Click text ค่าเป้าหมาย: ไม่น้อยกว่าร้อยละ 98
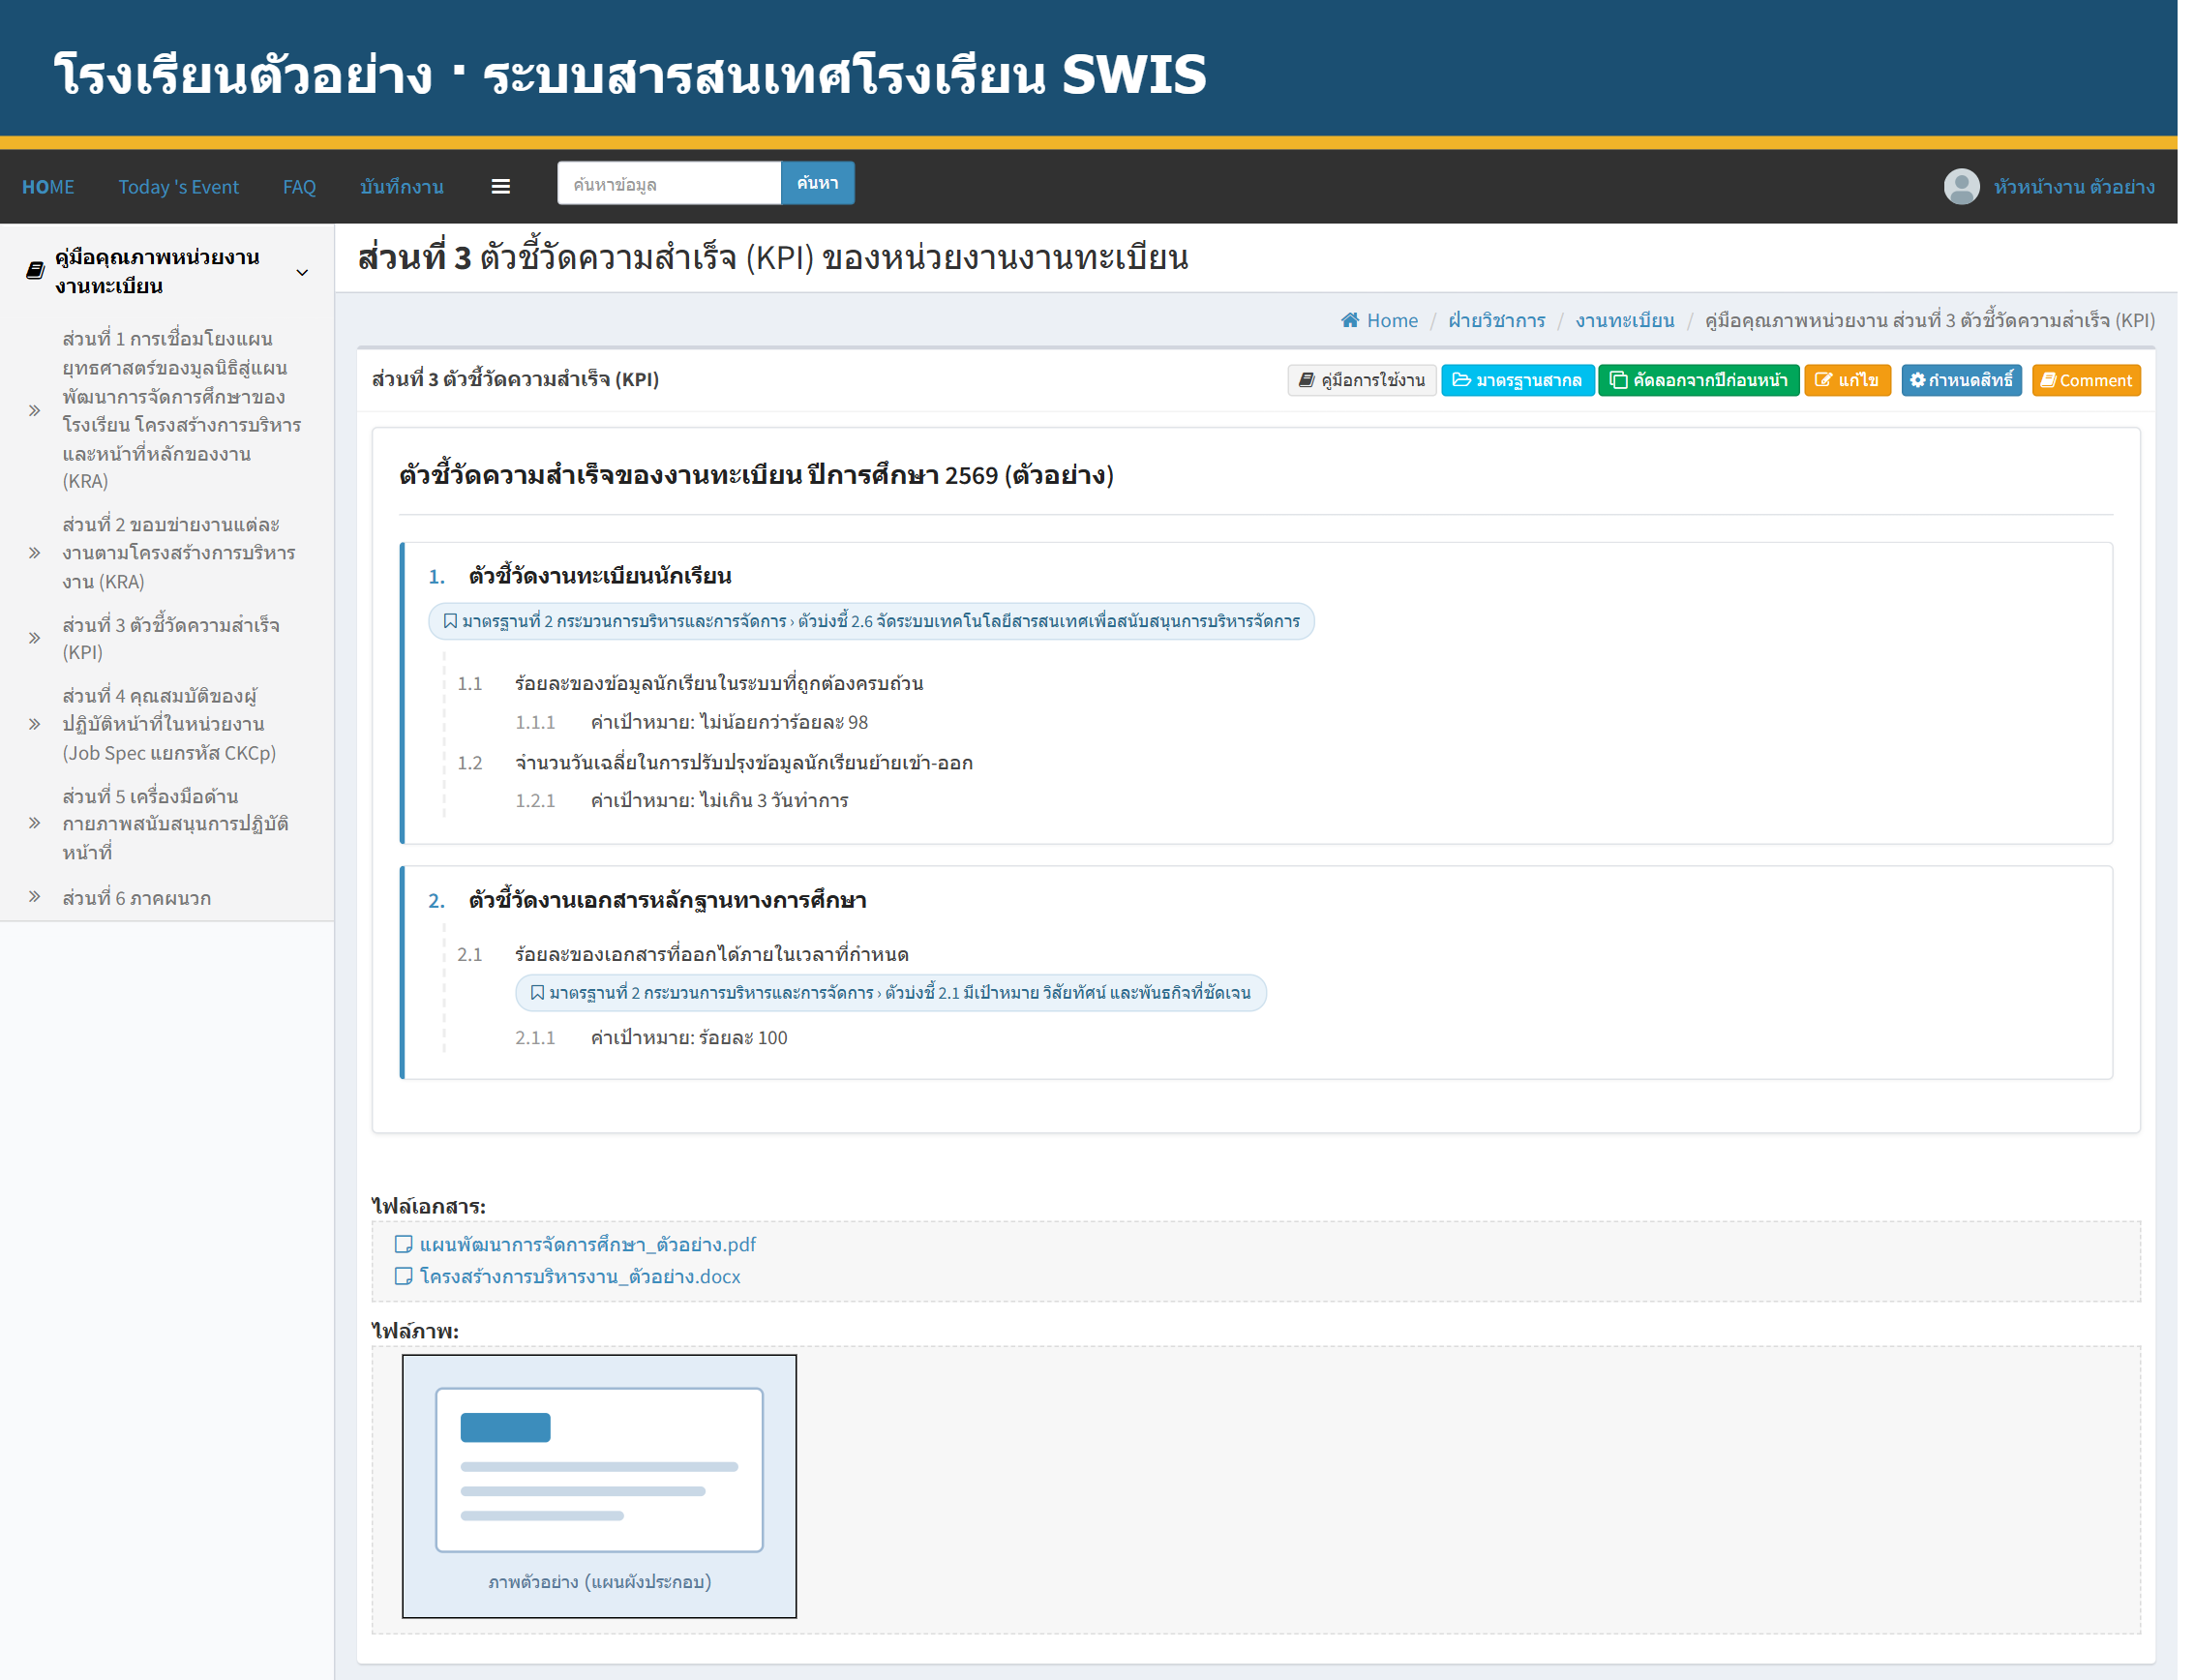2195x1680 pixels. pyautogui.click(x=729, y=722)
